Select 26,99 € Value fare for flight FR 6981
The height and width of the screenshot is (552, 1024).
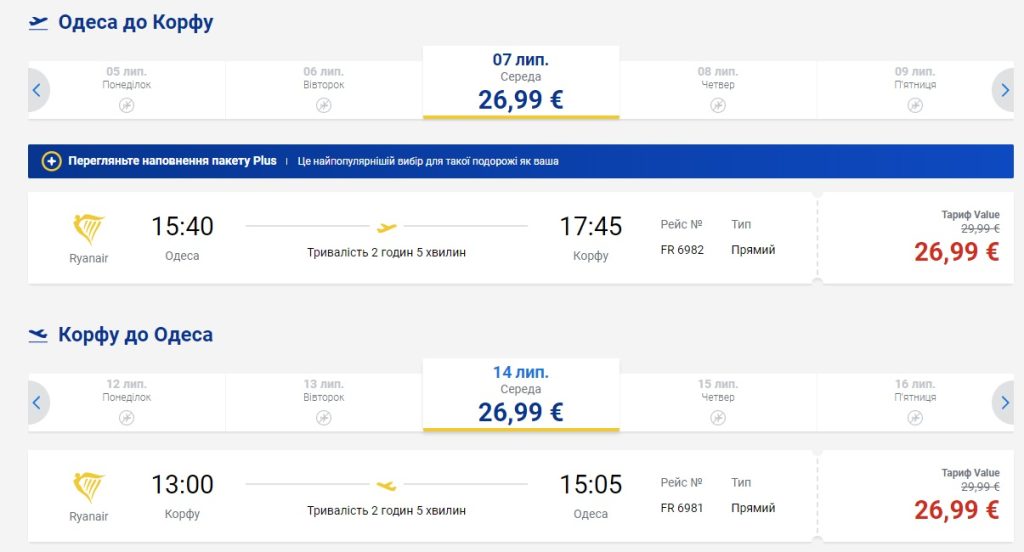[x=956, y=509]
